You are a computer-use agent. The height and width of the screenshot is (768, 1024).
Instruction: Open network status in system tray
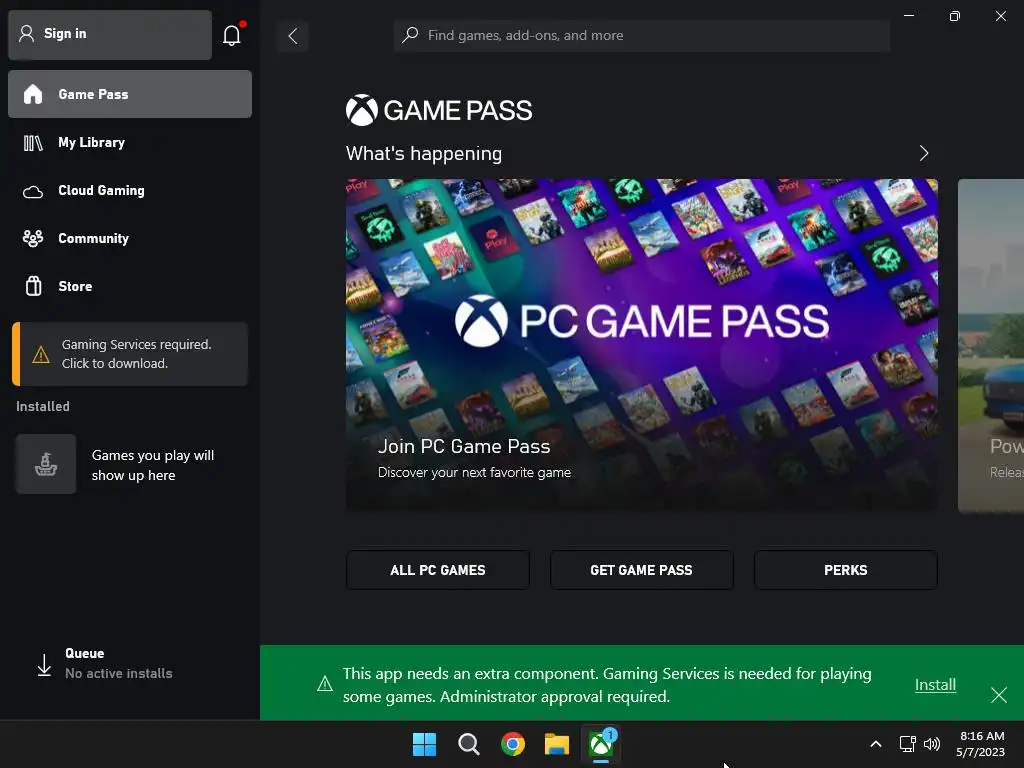pos(907,744)
